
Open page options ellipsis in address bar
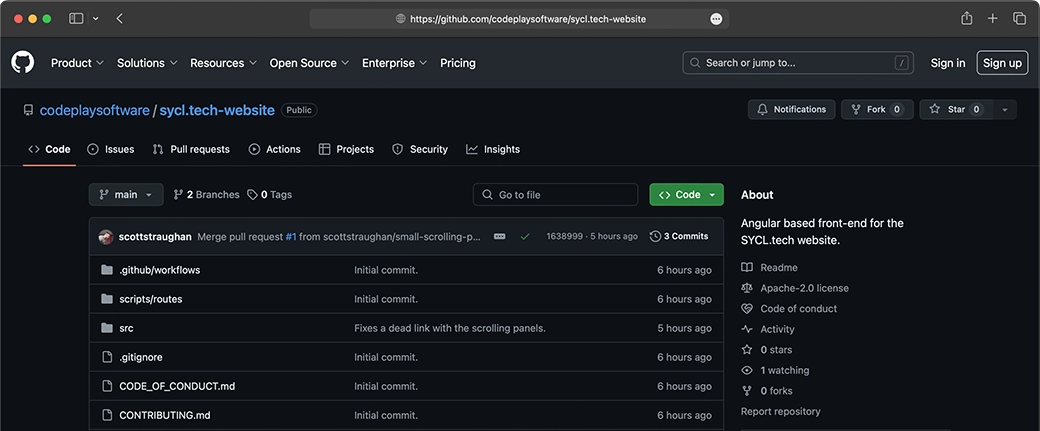click(x=716, y=19)
